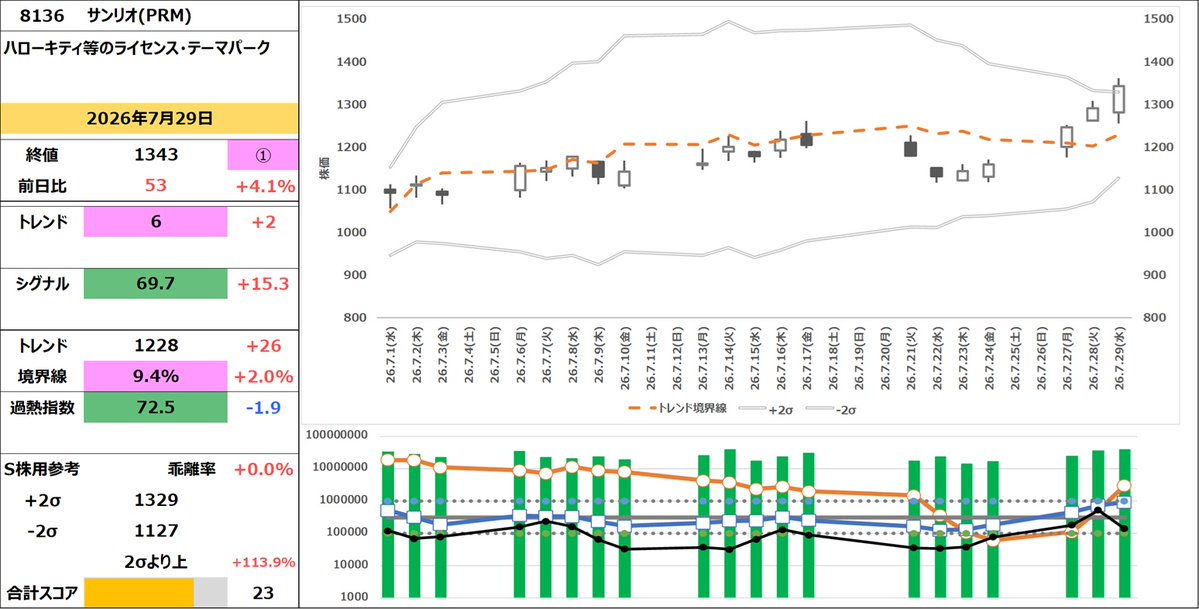Viewport: 1199px width, 609px height.
Task: Click the stock code 8136
Action: (41, 15)
